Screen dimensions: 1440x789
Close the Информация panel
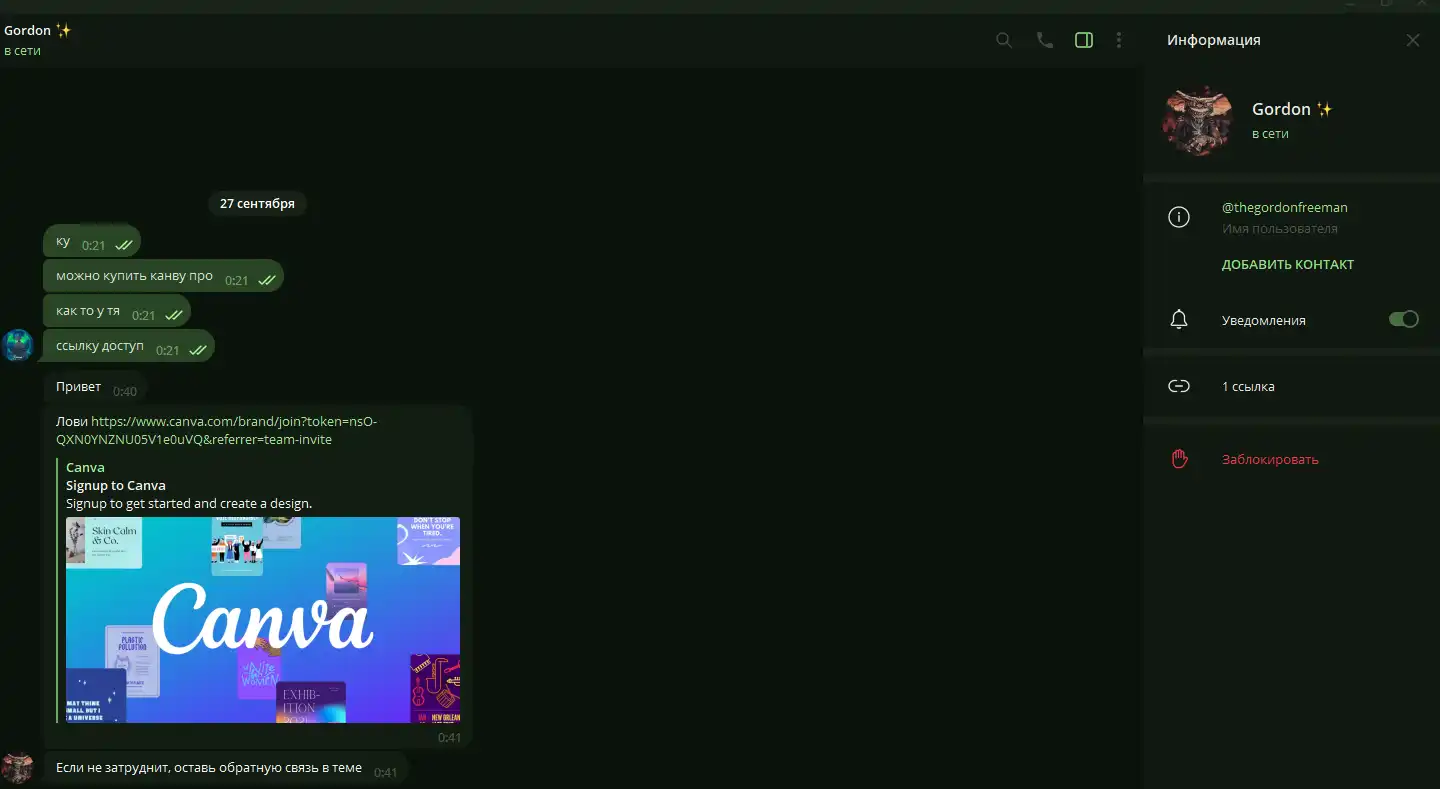[x=1412, y=40]
